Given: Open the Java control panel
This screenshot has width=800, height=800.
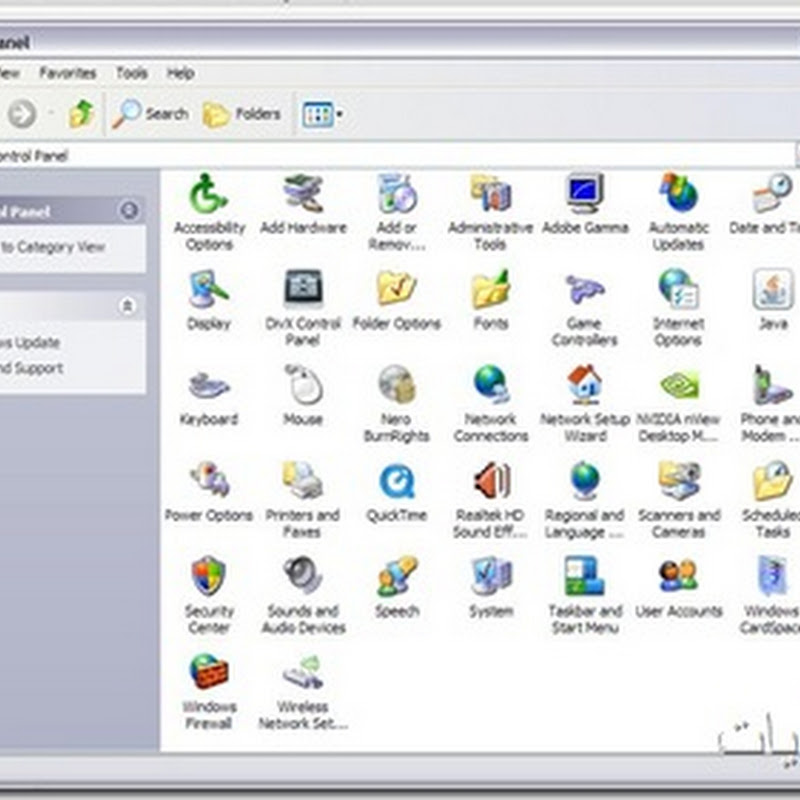Looking at the screenshot, I should pyautogui.click(x=772, y=300).
